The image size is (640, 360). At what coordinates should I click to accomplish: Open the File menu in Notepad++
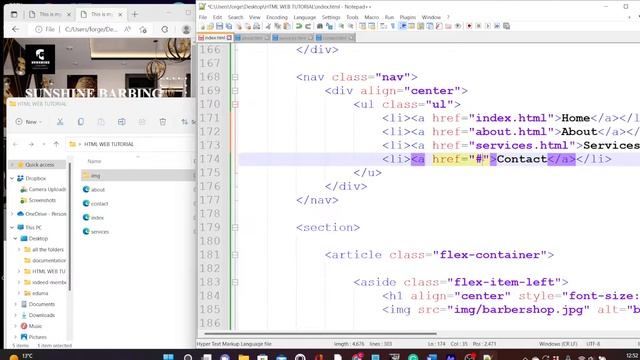pos(202,17)
